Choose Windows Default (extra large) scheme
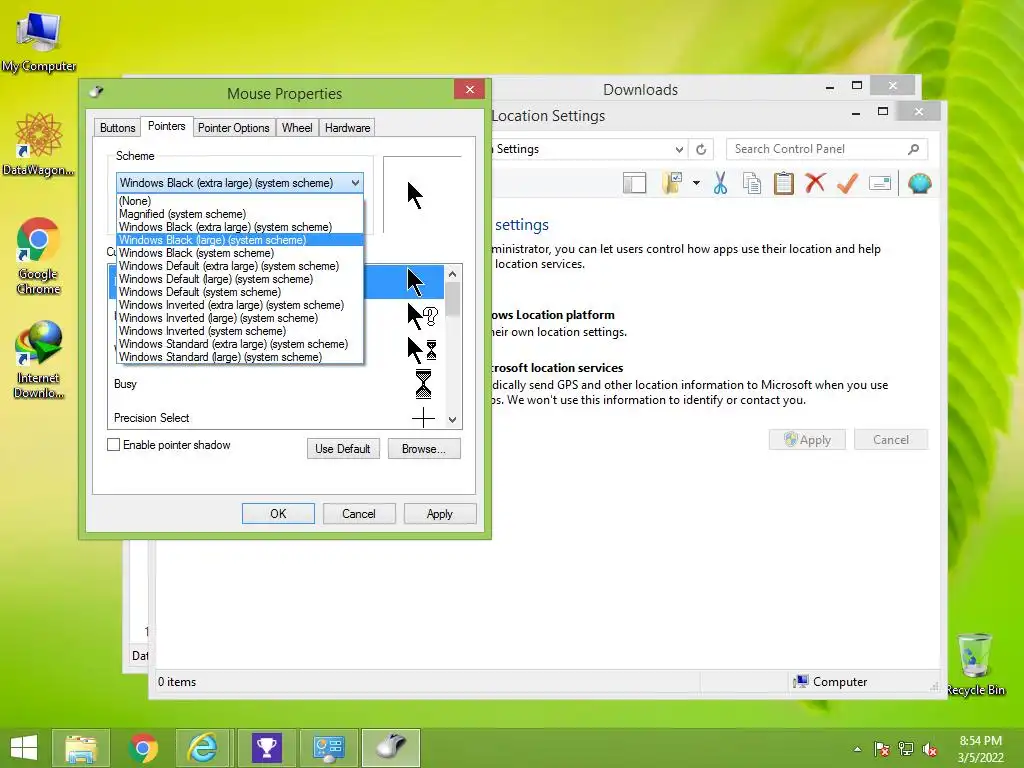This screenshot has height=768, width=1024. (240, 266)
